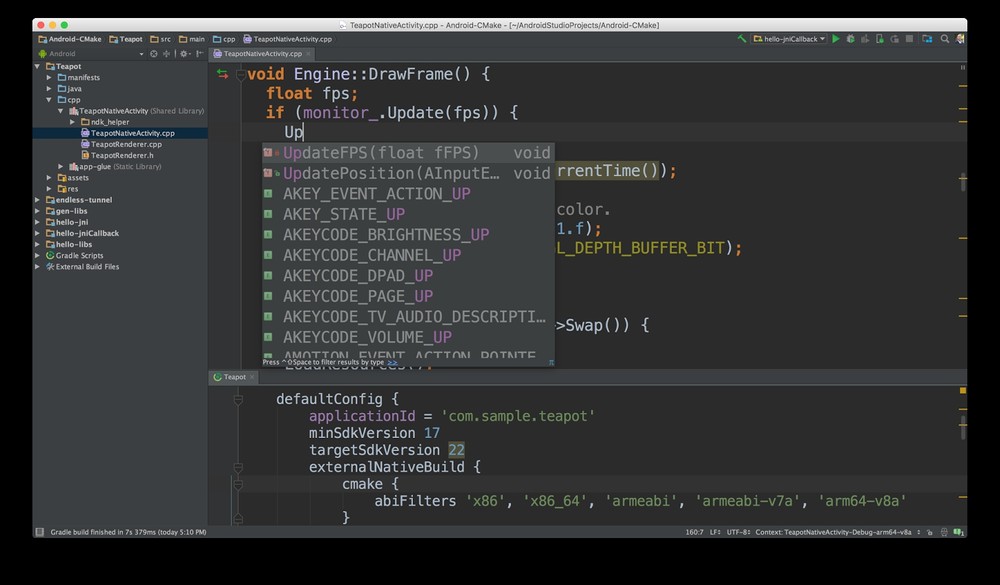Start debugging with the Debug icon
The height and width of the screenshot is (585, 1000).
(x=850, y=39)
